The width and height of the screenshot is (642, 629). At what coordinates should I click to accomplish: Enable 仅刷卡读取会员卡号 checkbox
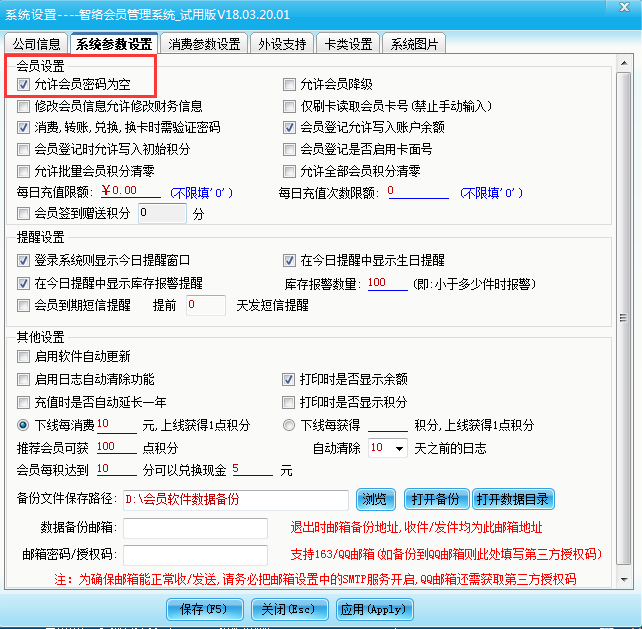pos(289,106)
